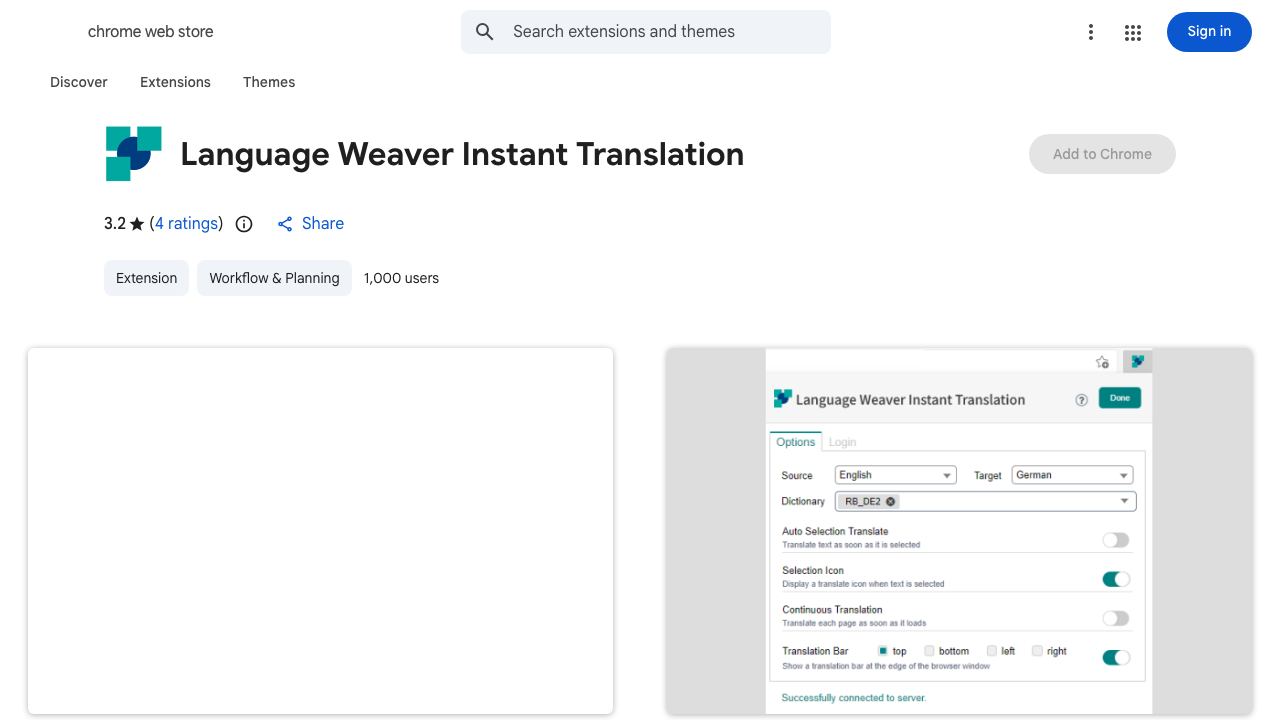Open the three-dot more options menu

1091,32
